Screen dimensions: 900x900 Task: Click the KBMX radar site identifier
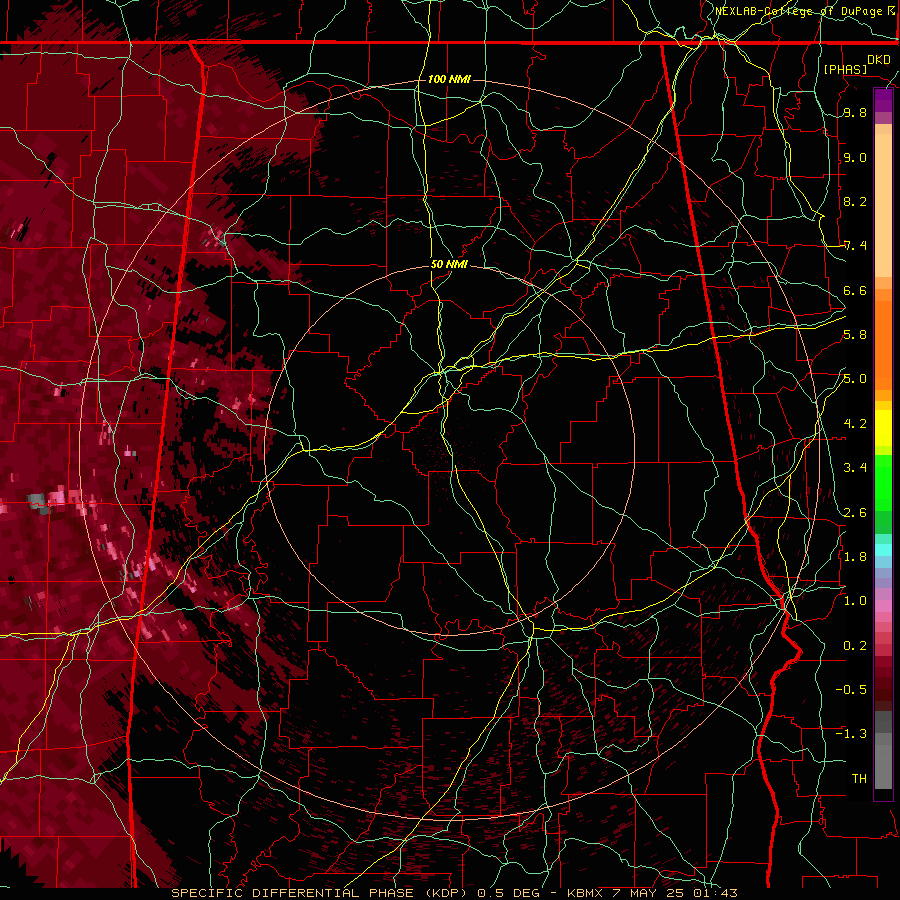pos(585,893)
